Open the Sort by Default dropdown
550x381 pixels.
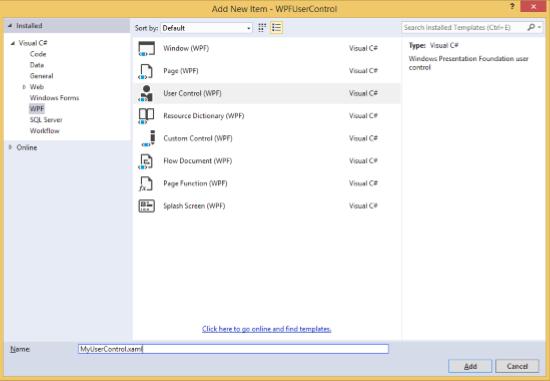207,28
